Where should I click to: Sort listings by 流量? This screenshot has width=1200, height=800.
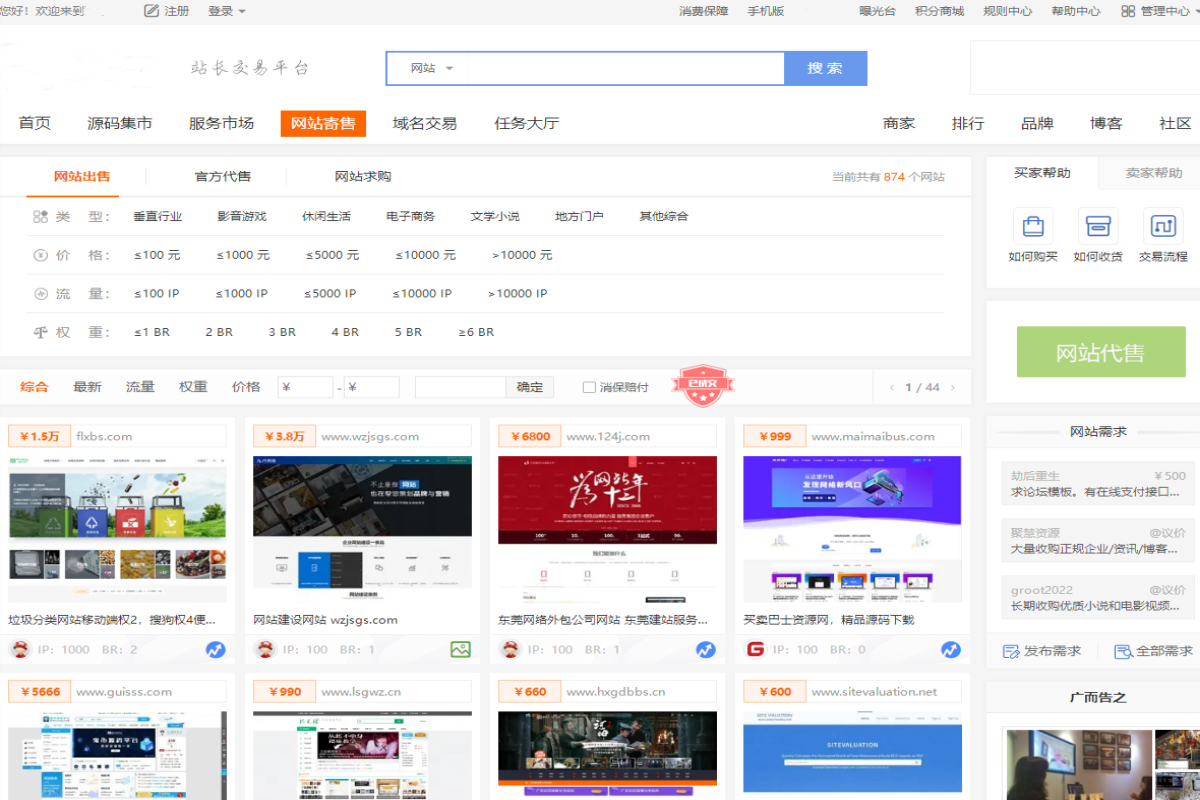coord(140,387)
